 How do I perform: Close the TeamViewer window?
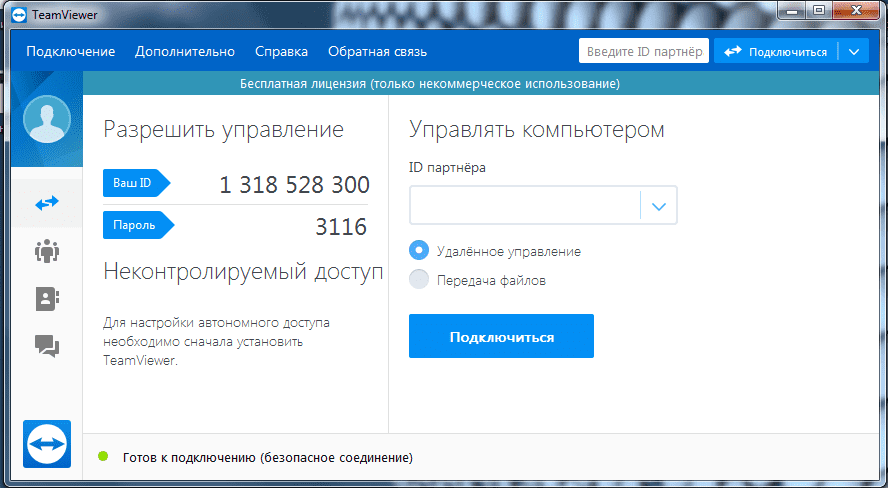[x=855, y=10]
